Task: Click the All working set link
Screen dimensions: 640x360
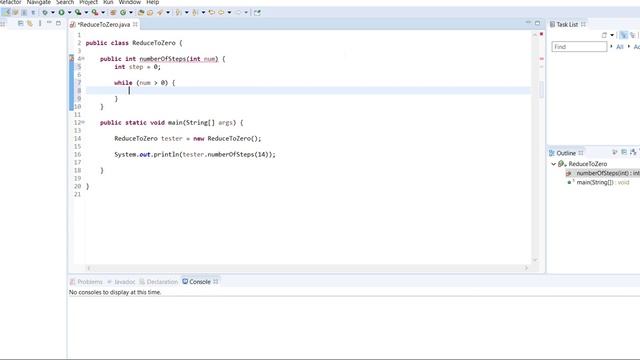Action: point(620,47)
